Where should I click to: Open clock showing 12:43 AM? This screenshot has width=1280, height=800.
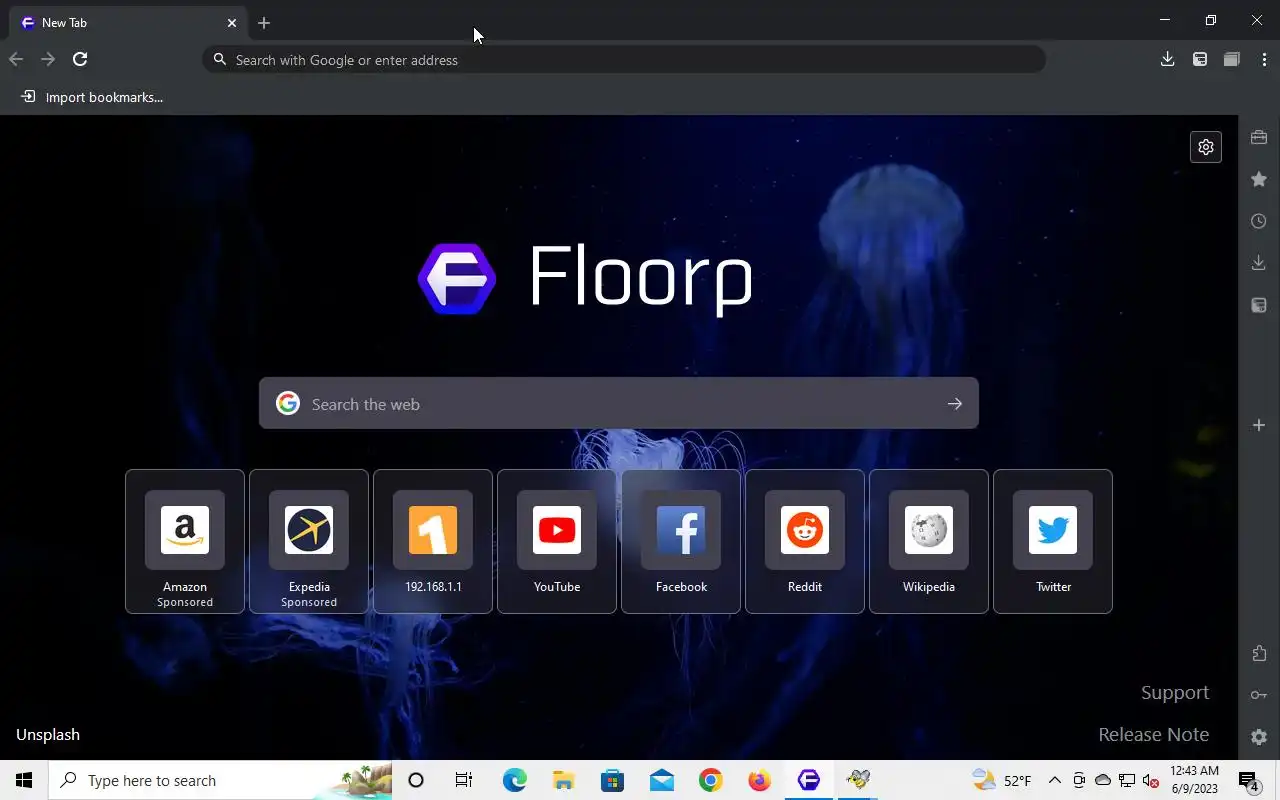[x=1194, y=780]
